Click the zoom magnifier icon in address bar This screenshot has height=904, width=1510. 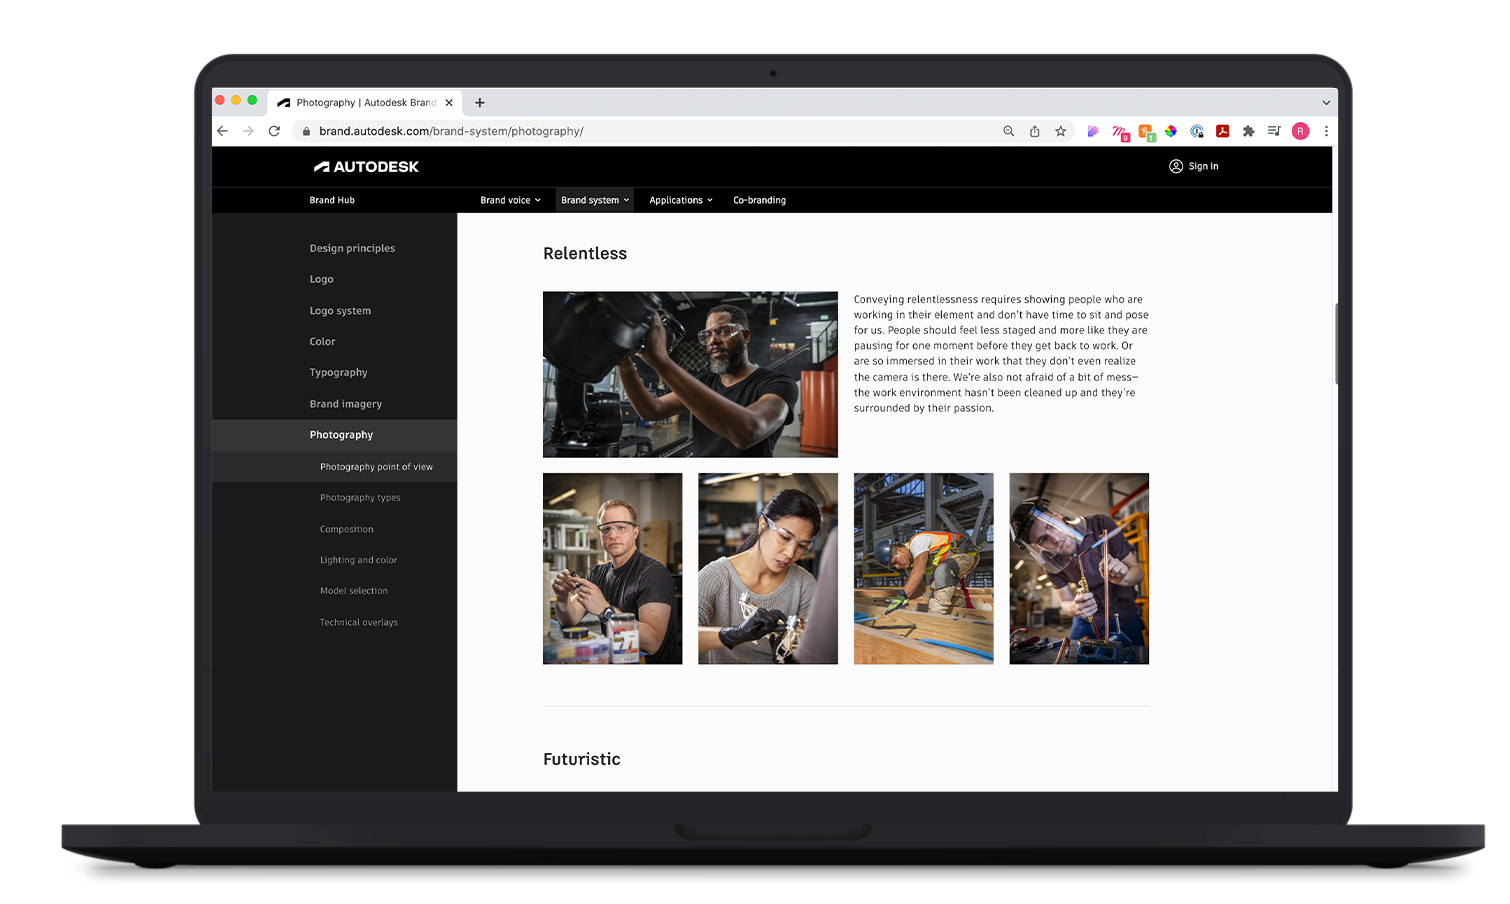(x=1008, y=131)
